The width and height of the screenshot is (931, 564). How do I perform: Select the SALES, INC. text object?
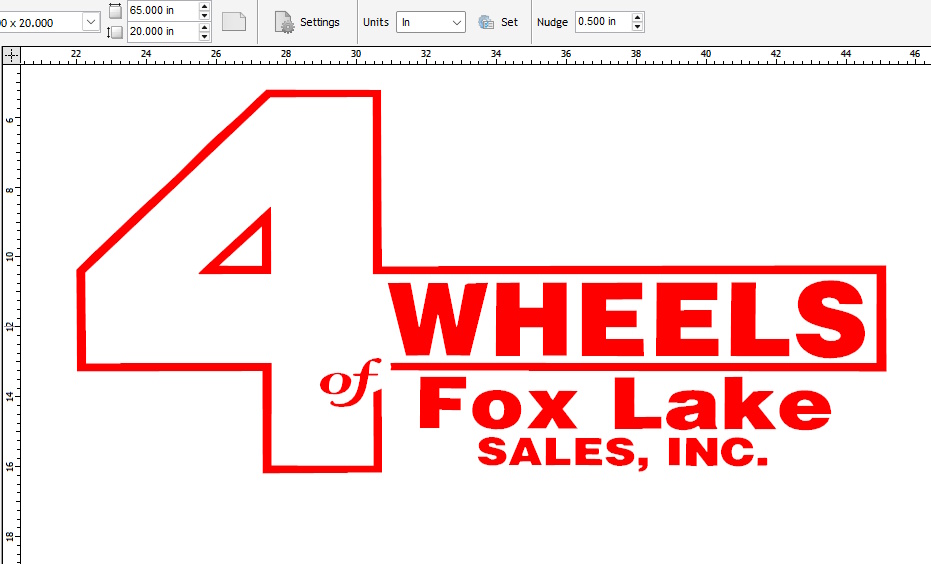622,452
